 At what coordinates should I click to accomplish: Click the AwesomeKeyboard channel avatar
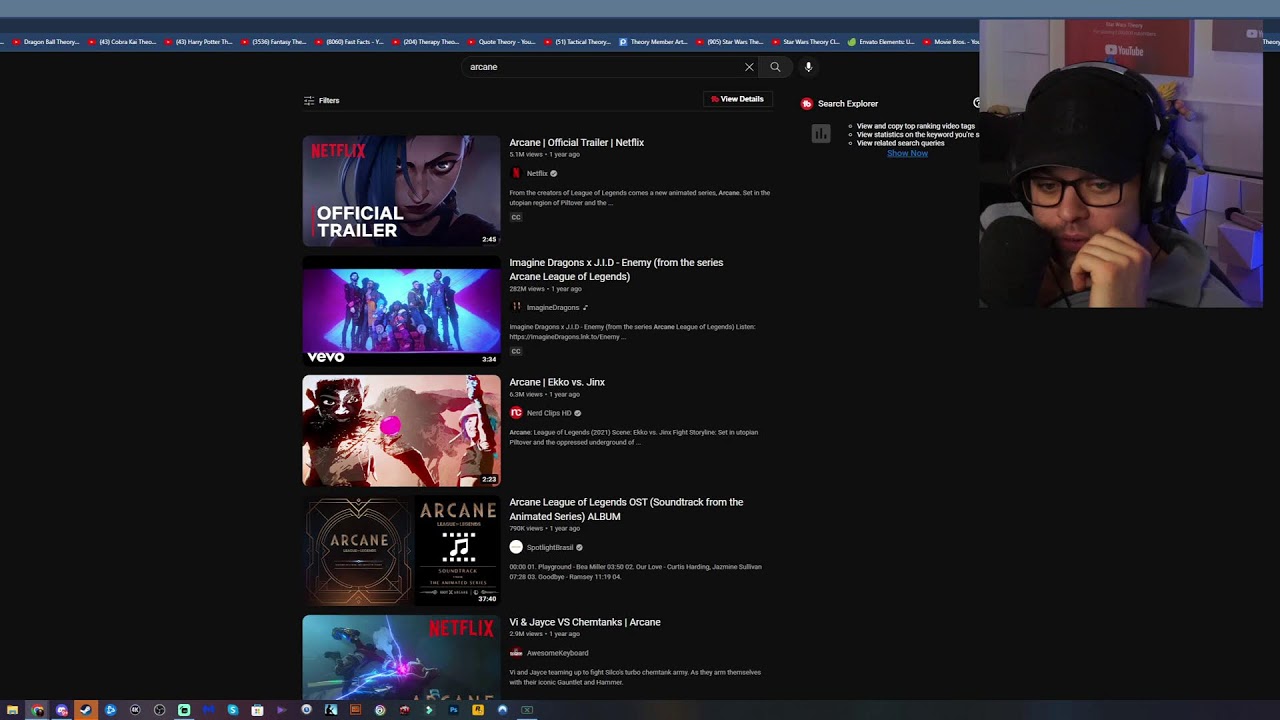click(x=516, y=653)
